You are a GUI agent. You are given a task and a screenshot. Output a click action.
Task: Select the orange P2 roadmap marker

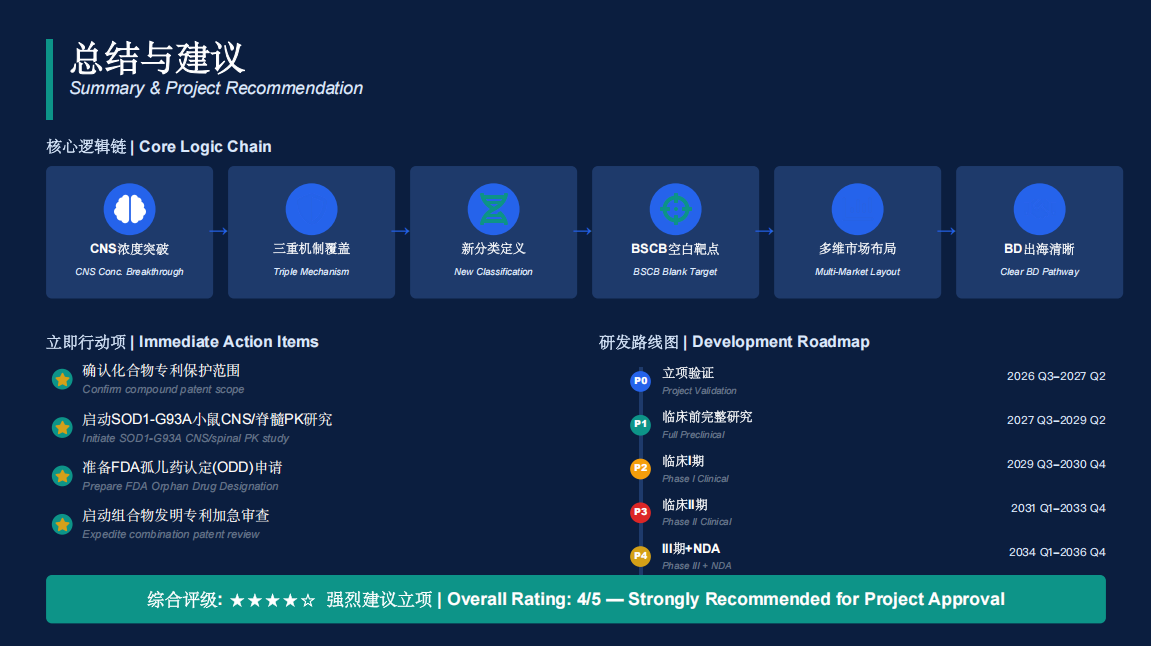pyautogui.click(x=640, y=468)
